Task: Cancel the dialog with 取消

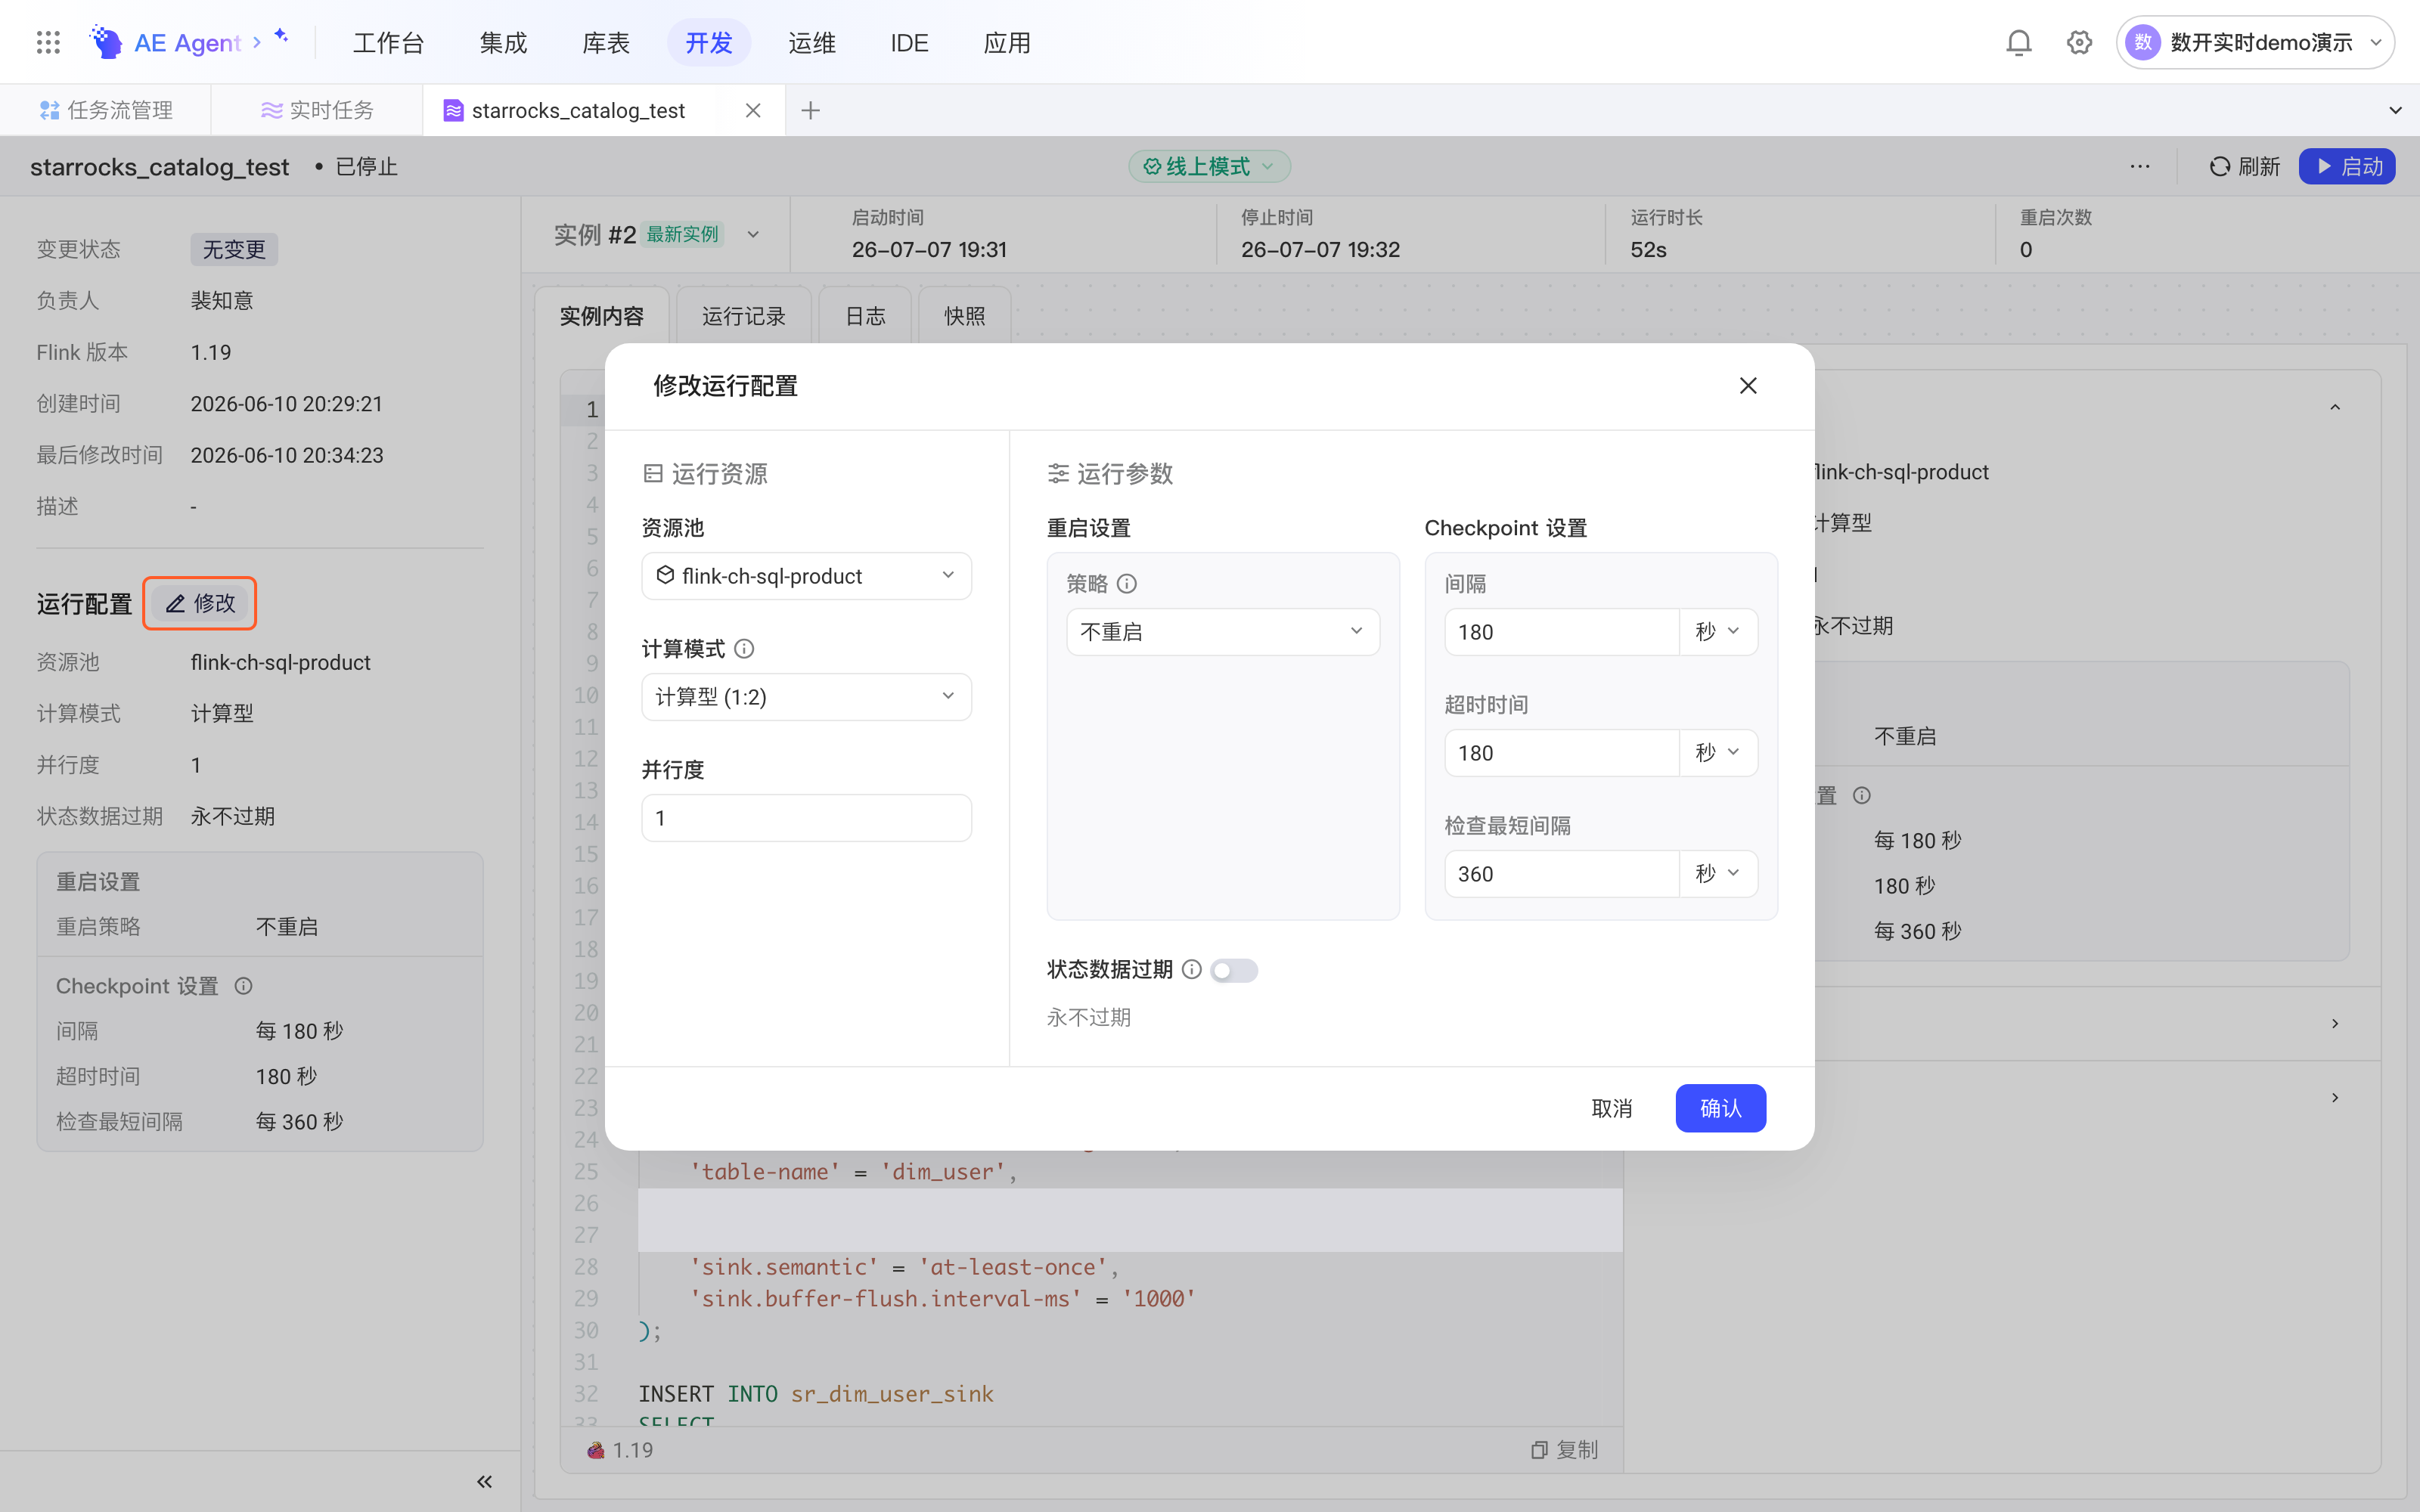Action: (1612, 1108)
